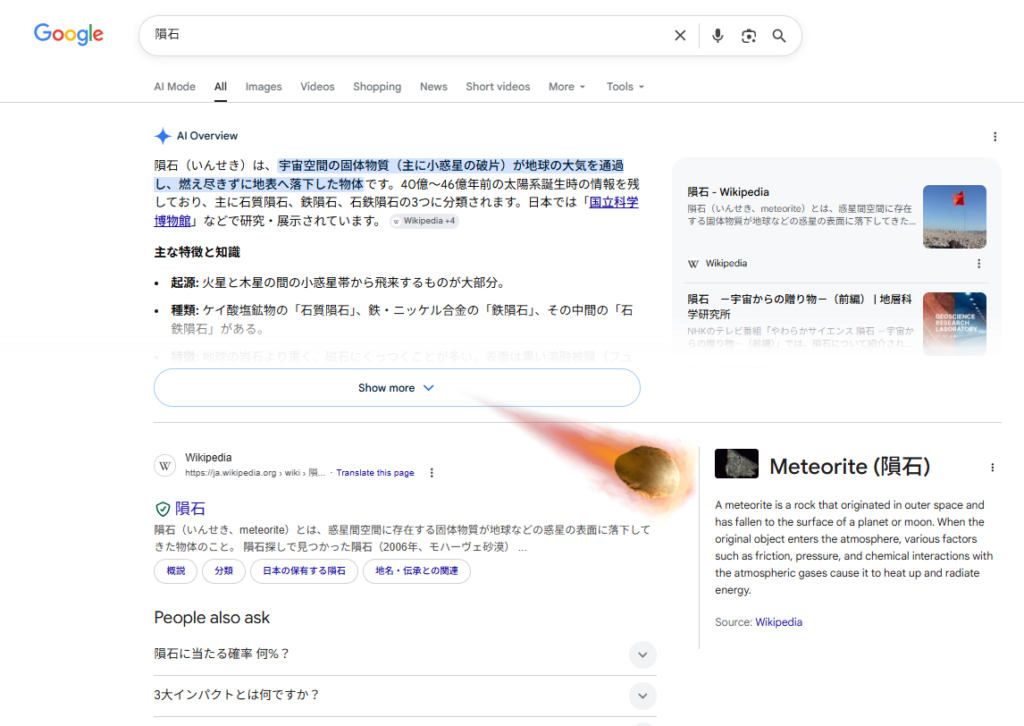Expand AI Overview with Show more
The width and height of the screenshot is (1024, 726).
tap(397, 388)
